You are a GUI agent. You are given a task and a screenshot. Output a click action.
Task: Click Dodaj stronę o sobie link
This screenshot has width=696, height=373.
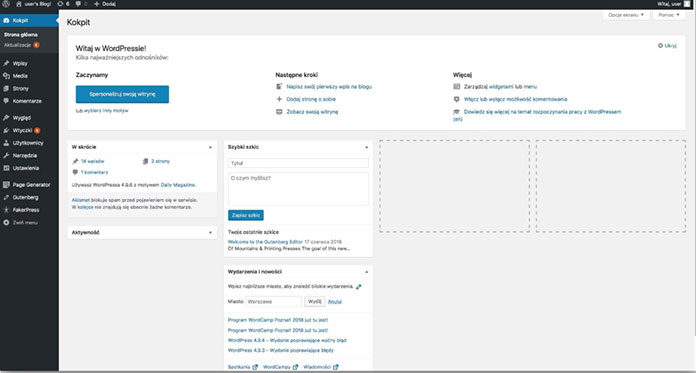(311, 99)
